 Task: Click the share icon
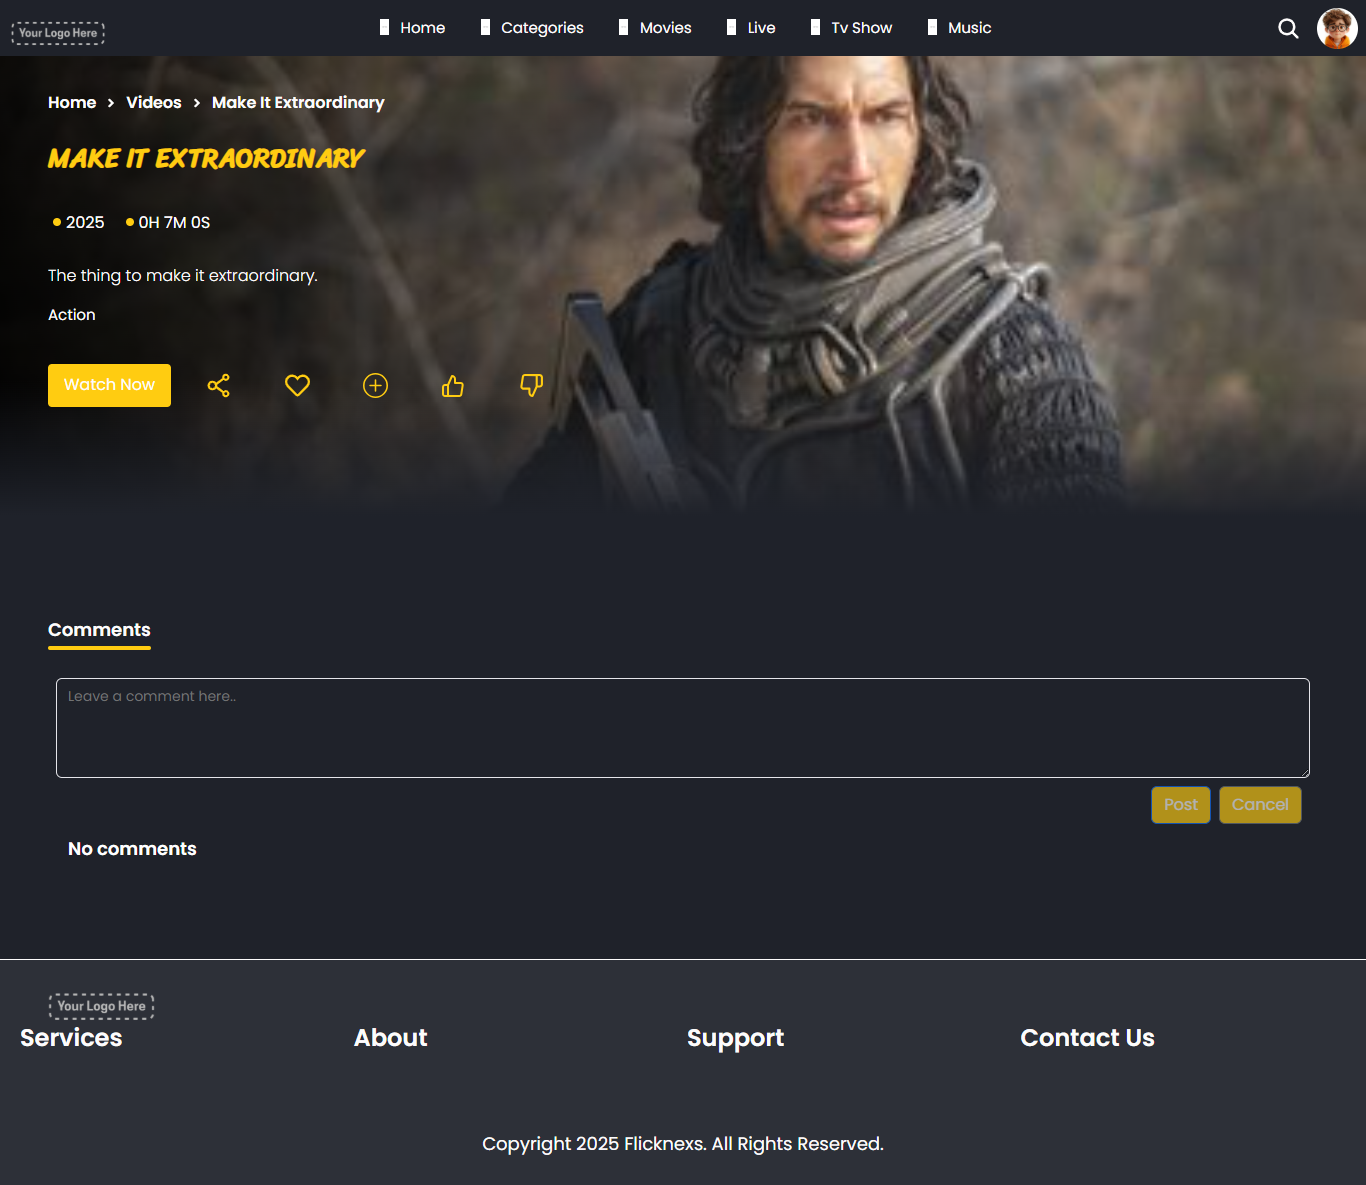tap(219, 386)
